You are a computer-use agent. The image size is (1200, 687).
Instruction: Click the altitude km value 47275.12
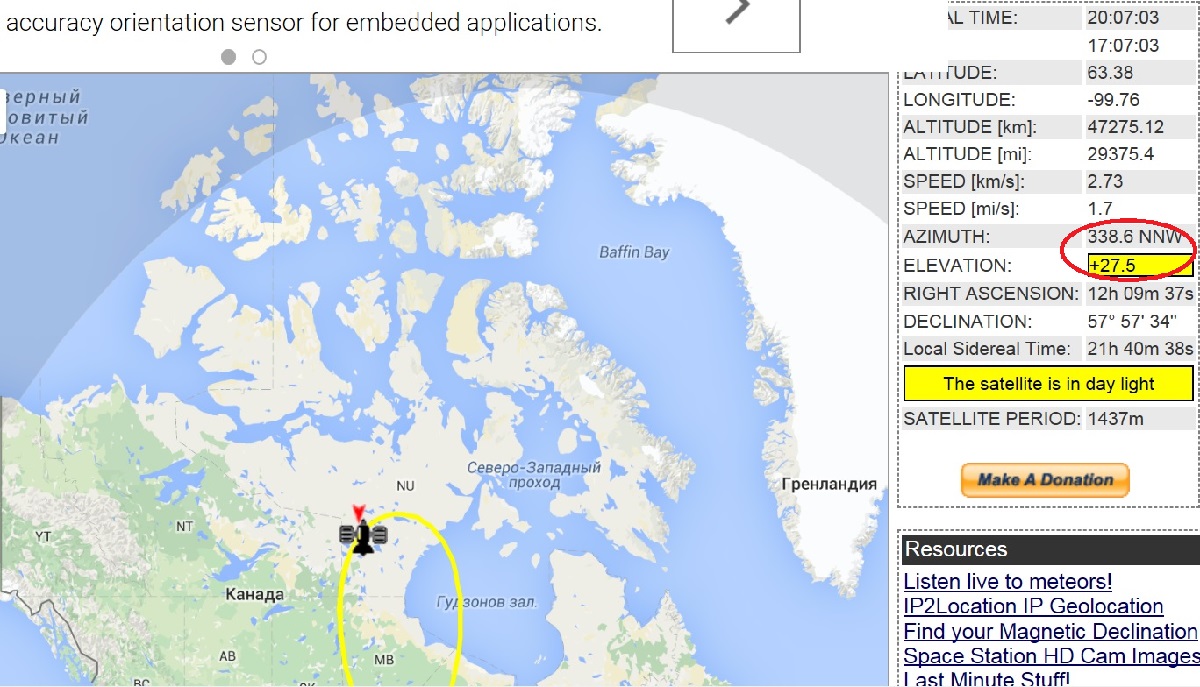click(1125, 127)
